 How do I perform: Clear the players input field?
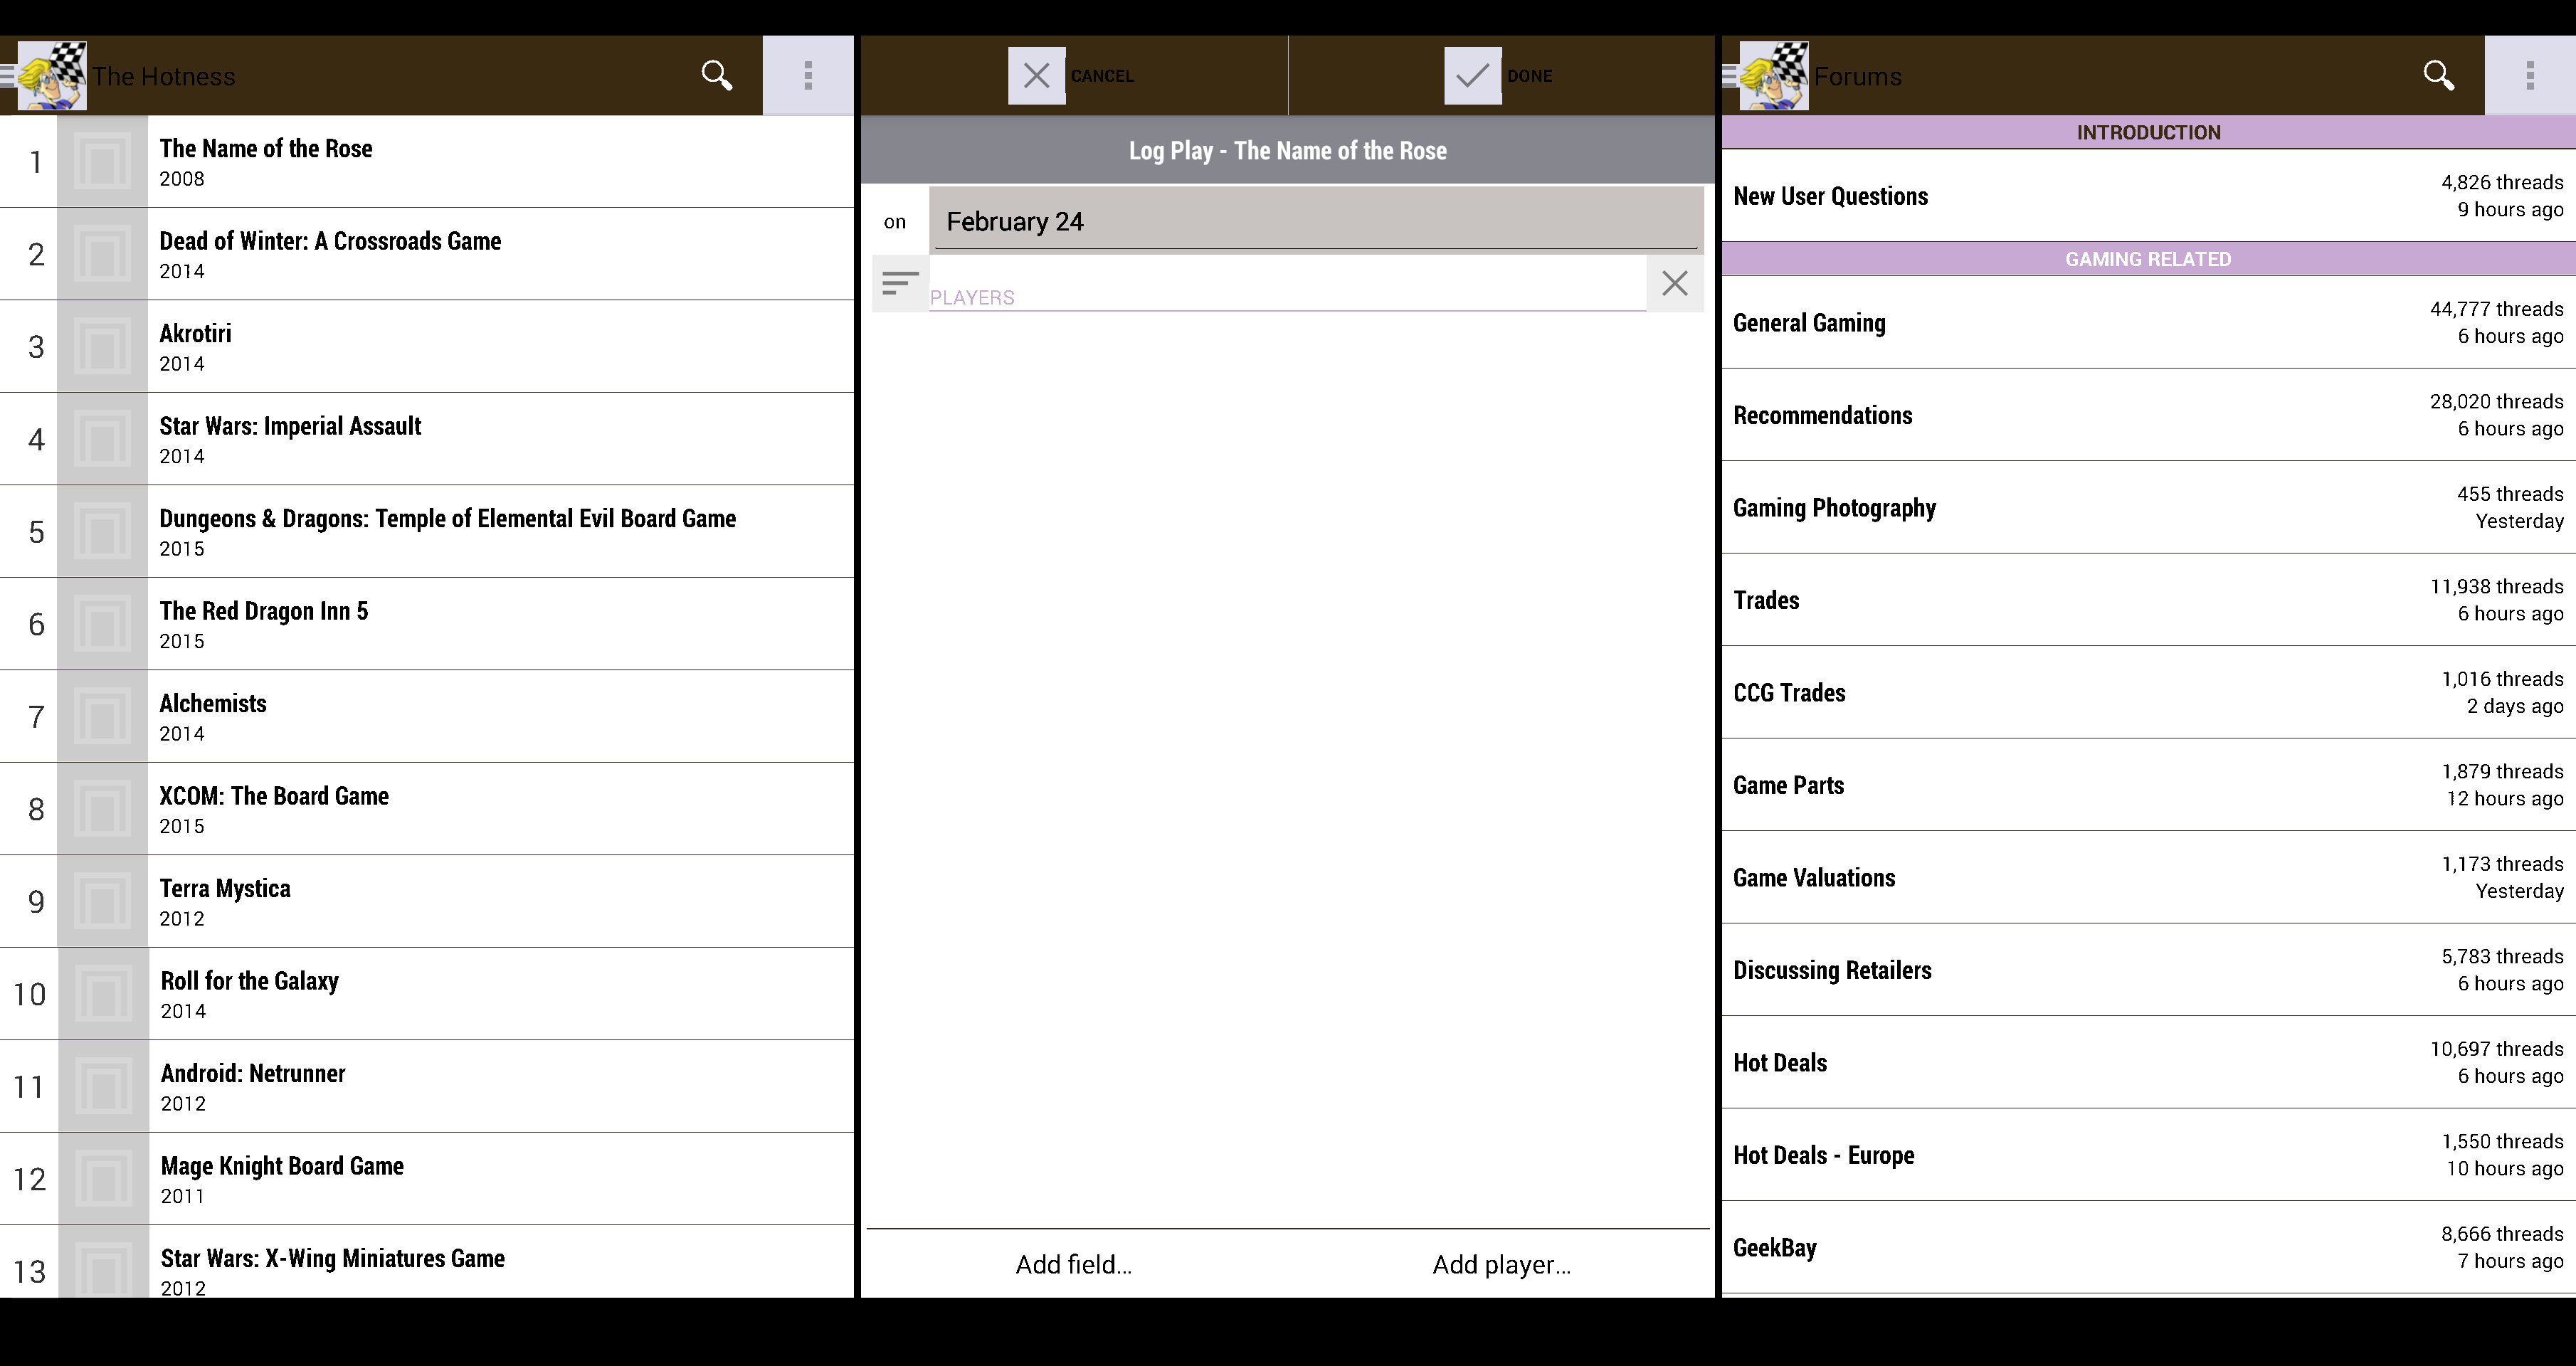[x=1674, y=282]
